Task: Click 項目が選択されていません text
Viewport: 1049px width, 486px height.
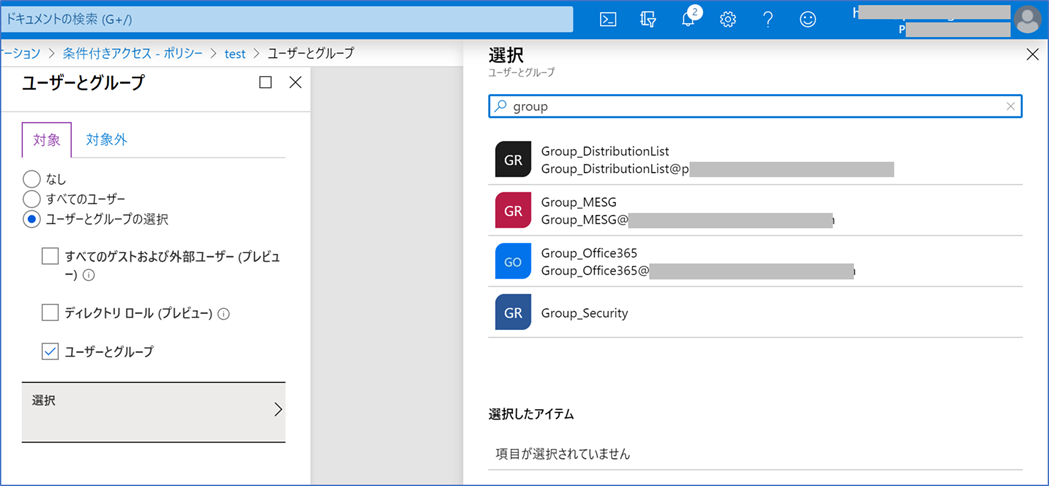Action: [563, 454]
